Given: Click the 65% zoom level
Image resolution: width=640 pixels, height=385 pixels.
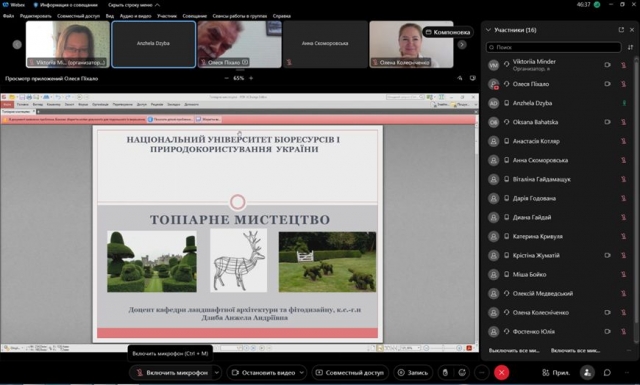Looking at the screenshot, I should point(239,78).
